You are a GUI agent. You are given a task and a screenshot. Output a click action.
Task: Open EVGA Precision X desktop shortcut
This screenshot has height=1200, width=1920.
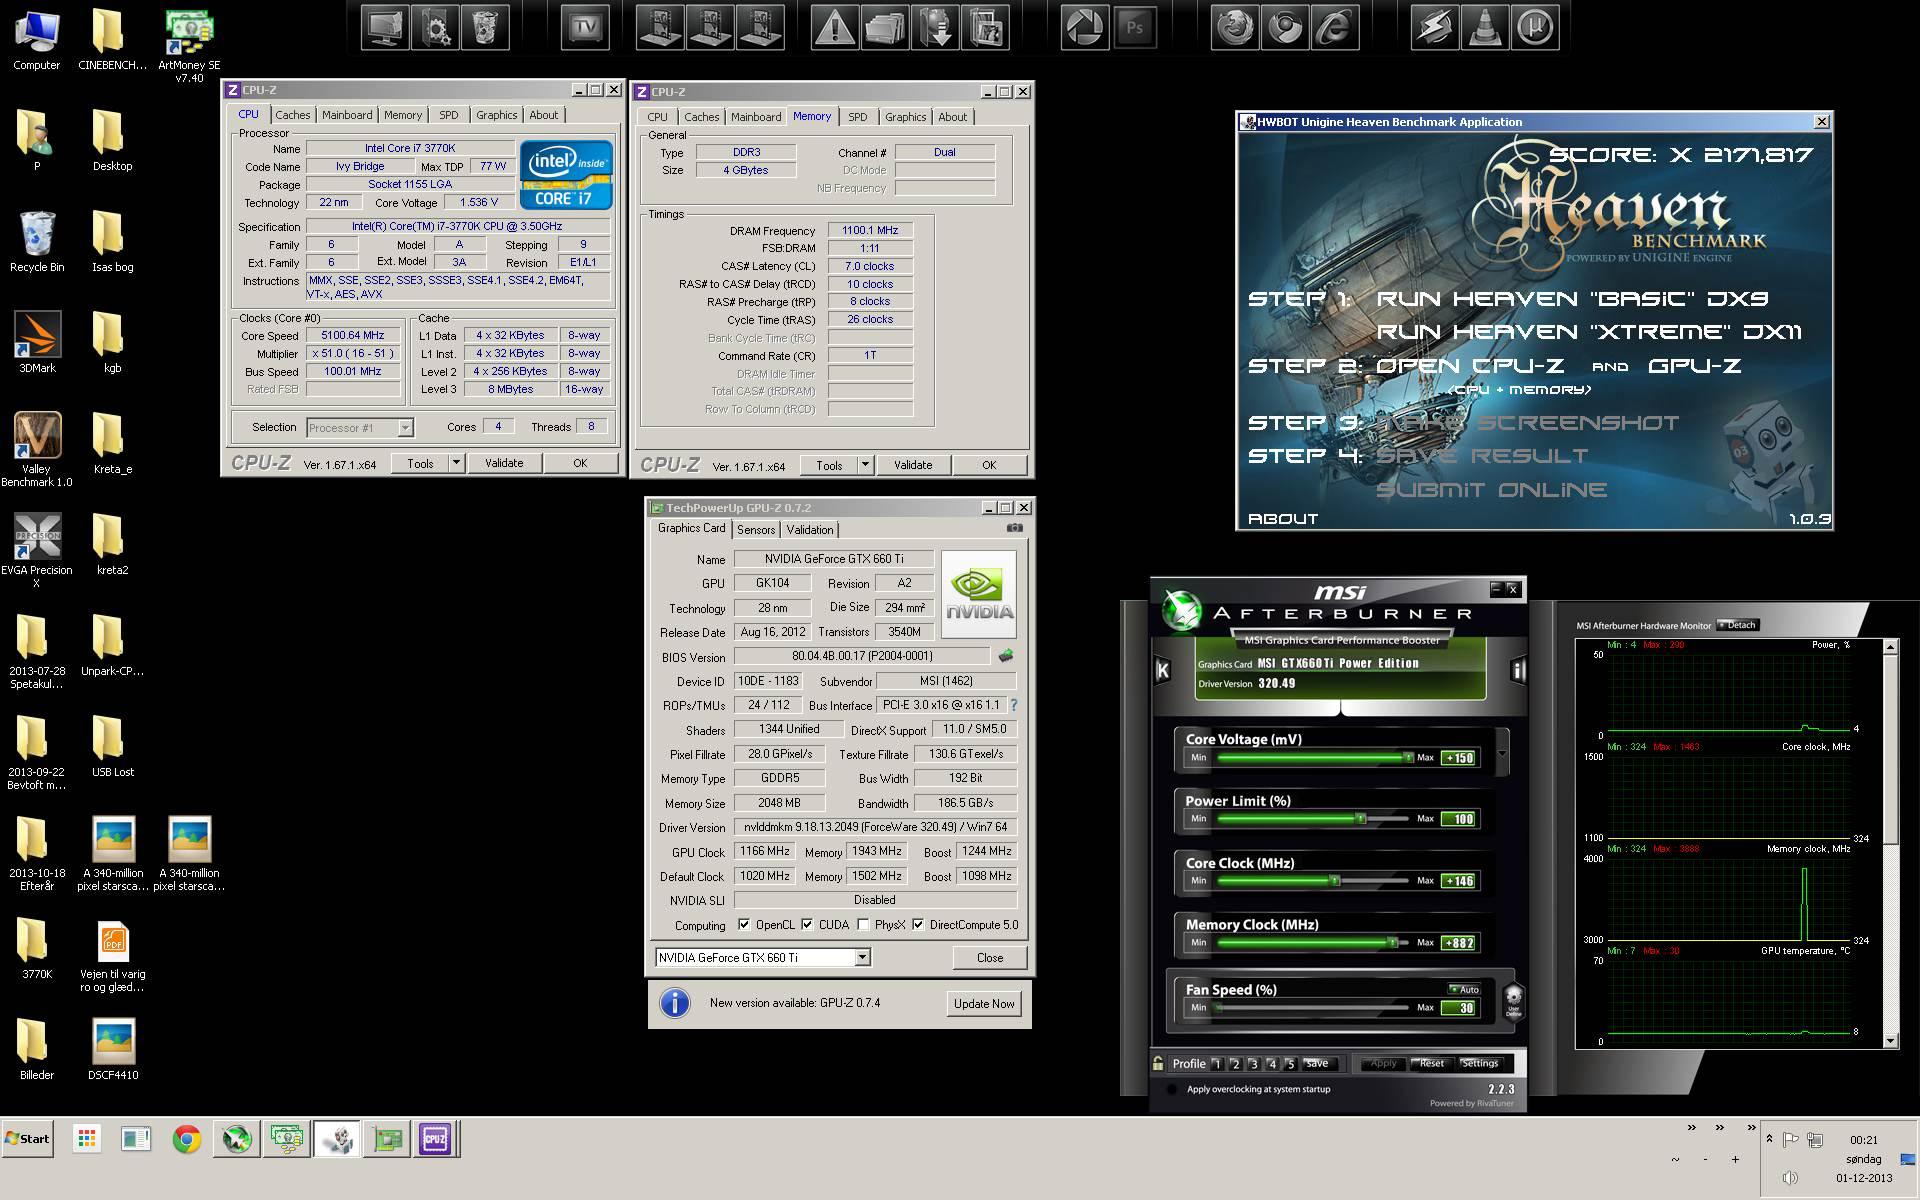(x=37, y=550)
